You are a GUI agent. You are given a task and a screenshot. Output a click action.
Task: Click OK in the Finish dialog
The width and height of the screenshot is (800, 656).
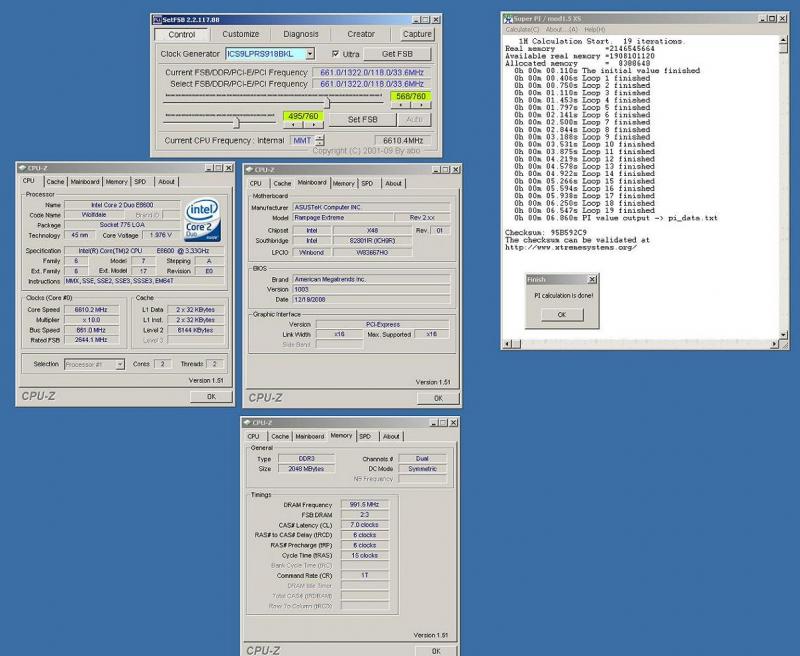(562, 315)
